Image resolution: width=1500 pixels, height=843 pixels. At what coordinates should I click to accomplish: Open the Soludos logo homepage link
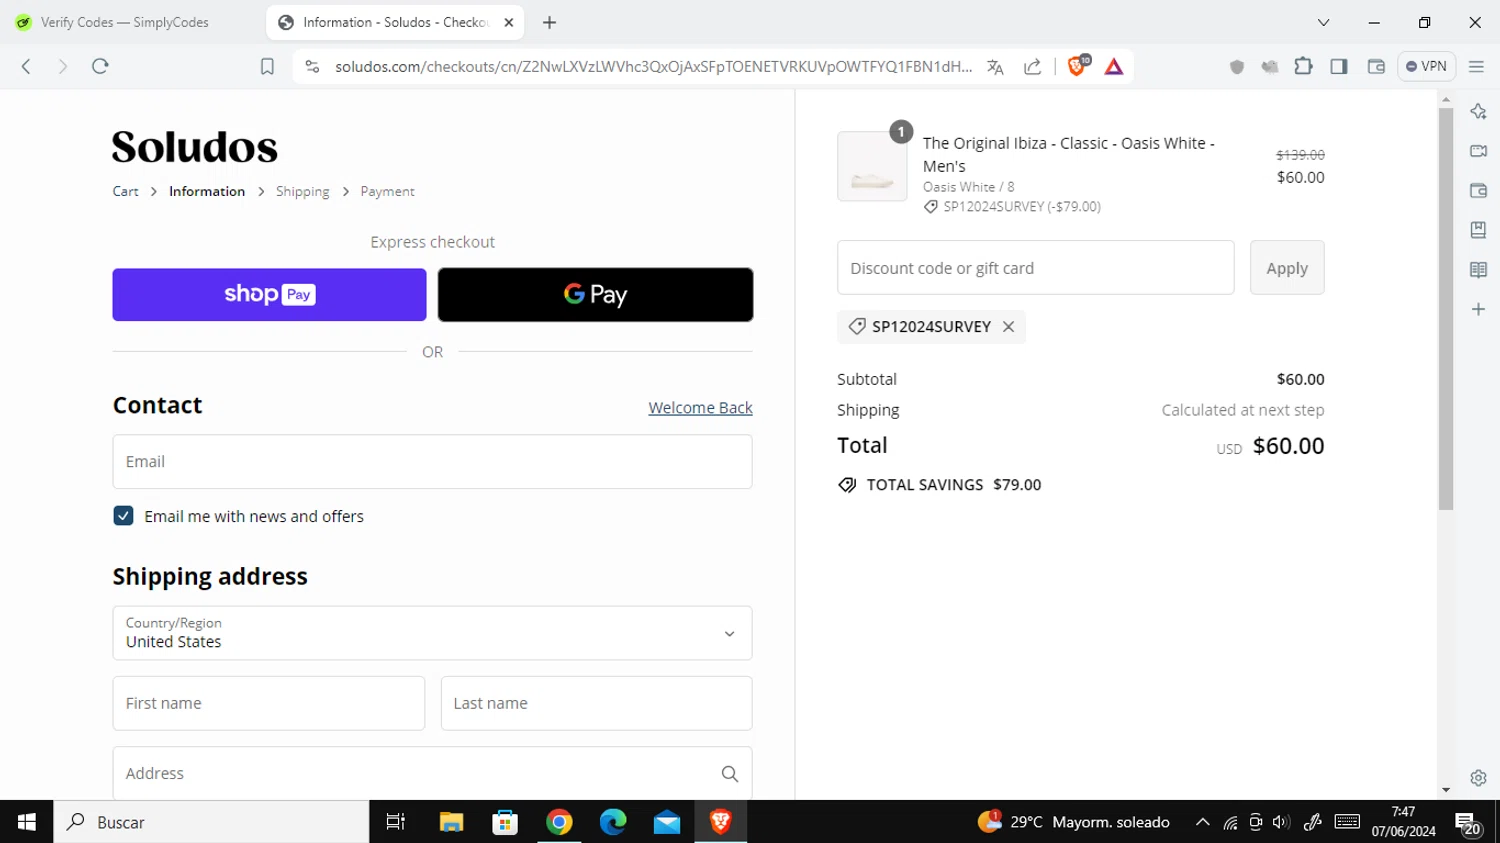[195, 147]
